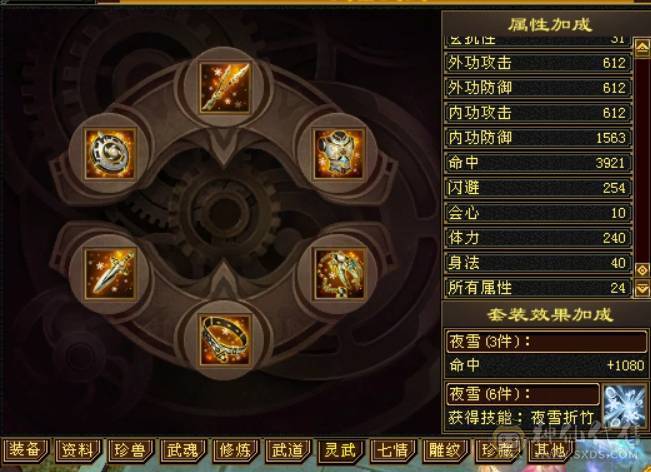Open the 装备 tab
Viewport: 651px width, 472px height.
click(25, 450)
